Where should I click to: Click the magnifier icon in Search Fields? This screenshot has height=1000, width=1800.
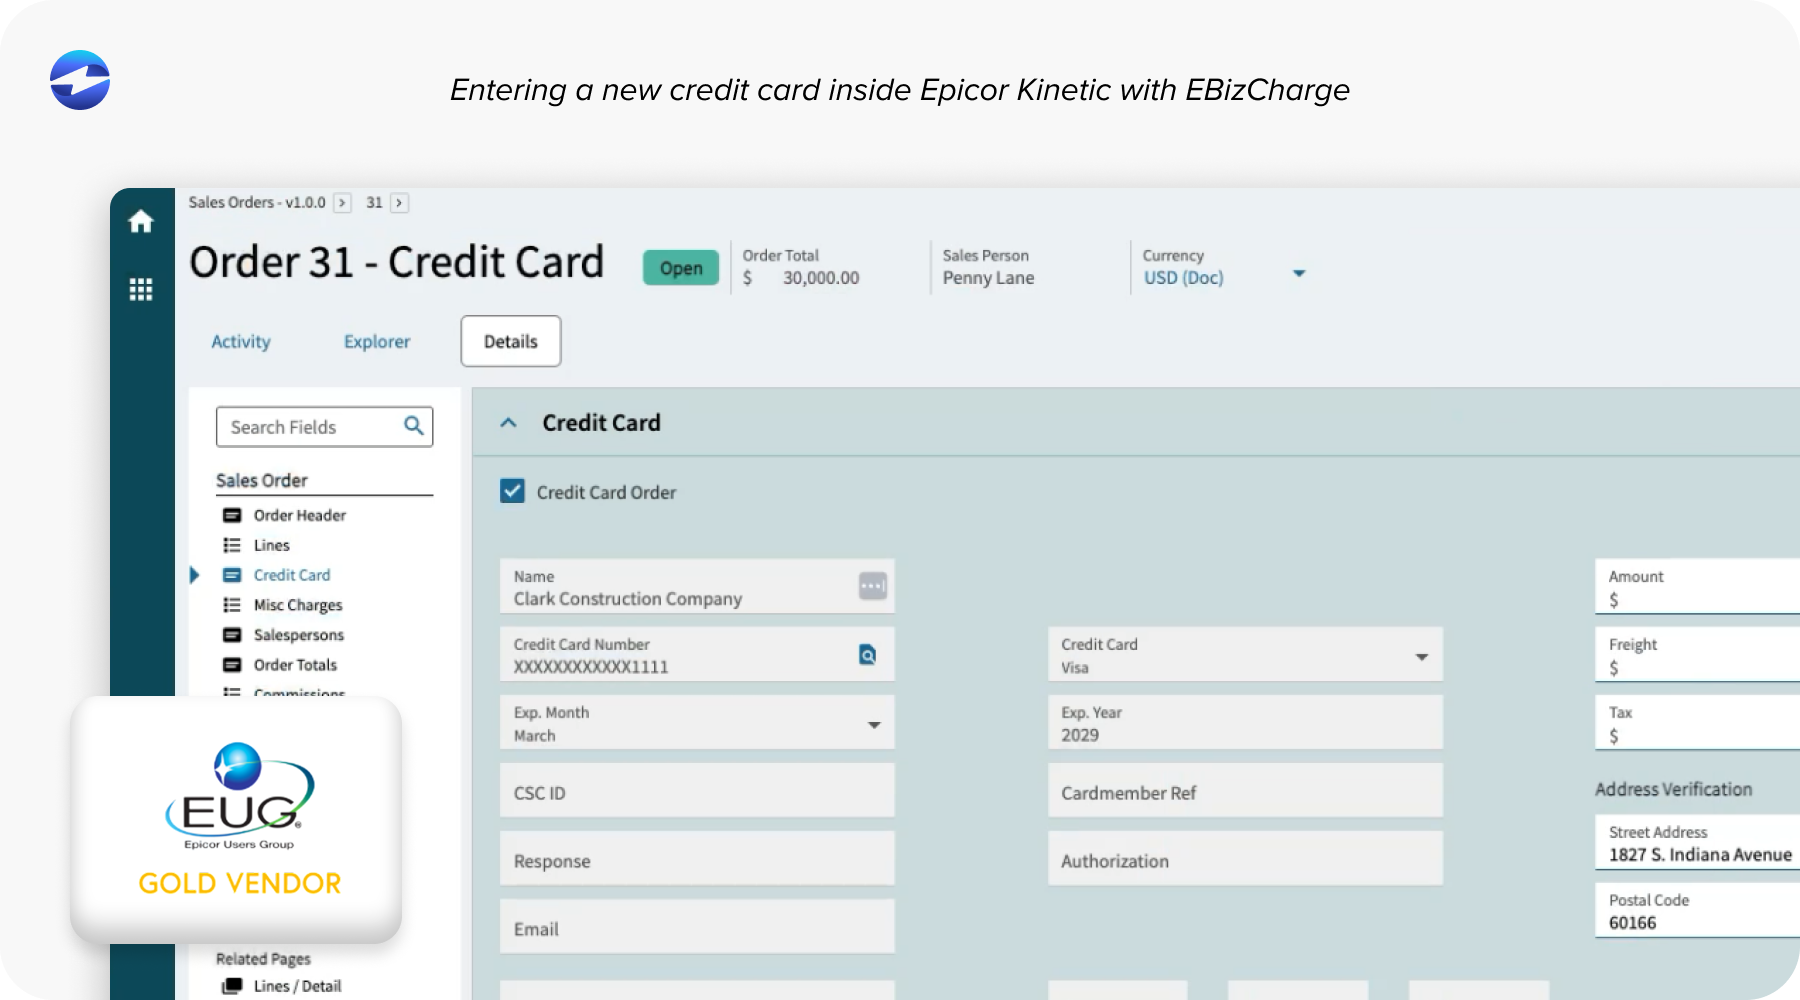coord(413,426)
